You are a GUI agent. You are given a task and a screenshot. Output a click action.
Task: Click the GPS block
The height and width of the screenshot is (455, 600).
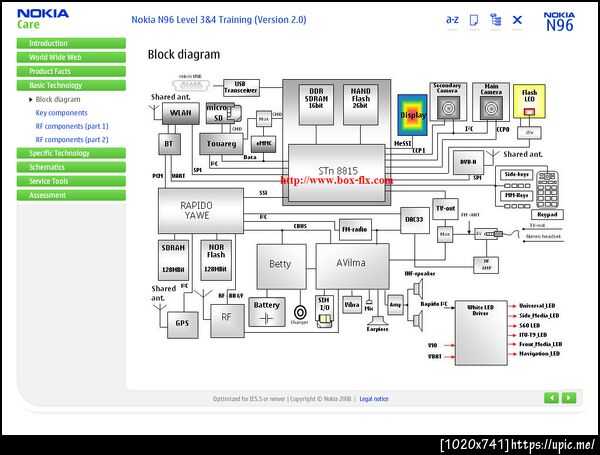pyautogui.click(x=182, y=324)
